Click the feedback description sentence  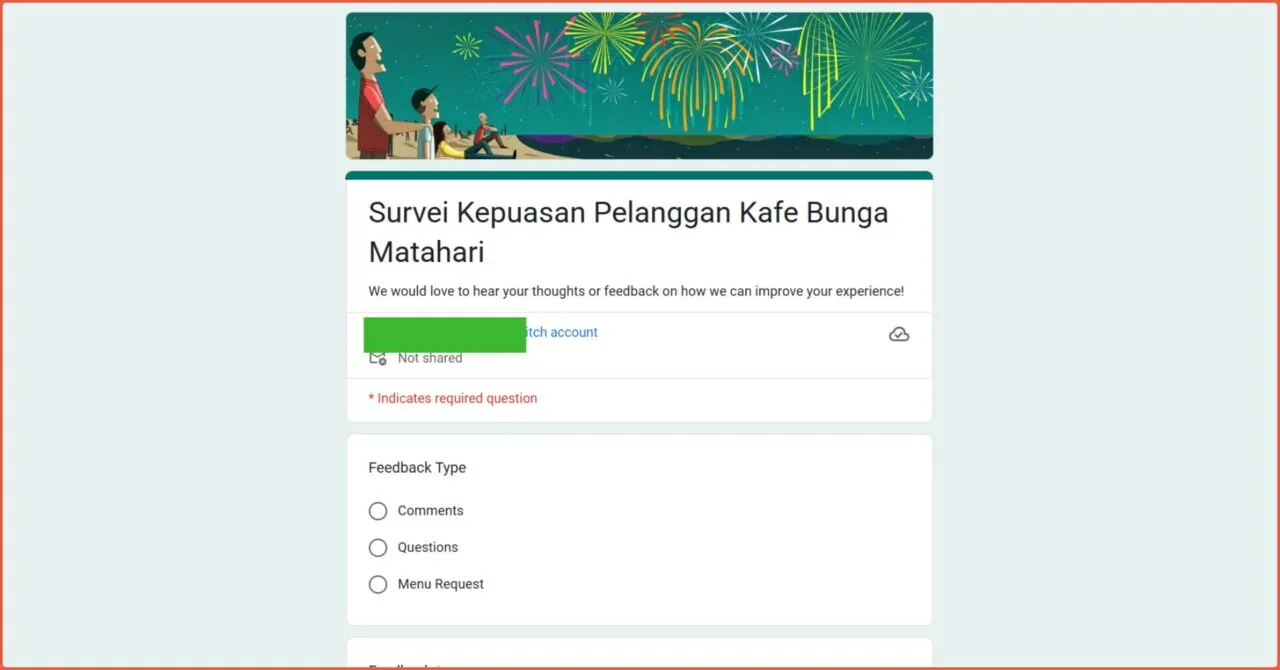[636, 291]
